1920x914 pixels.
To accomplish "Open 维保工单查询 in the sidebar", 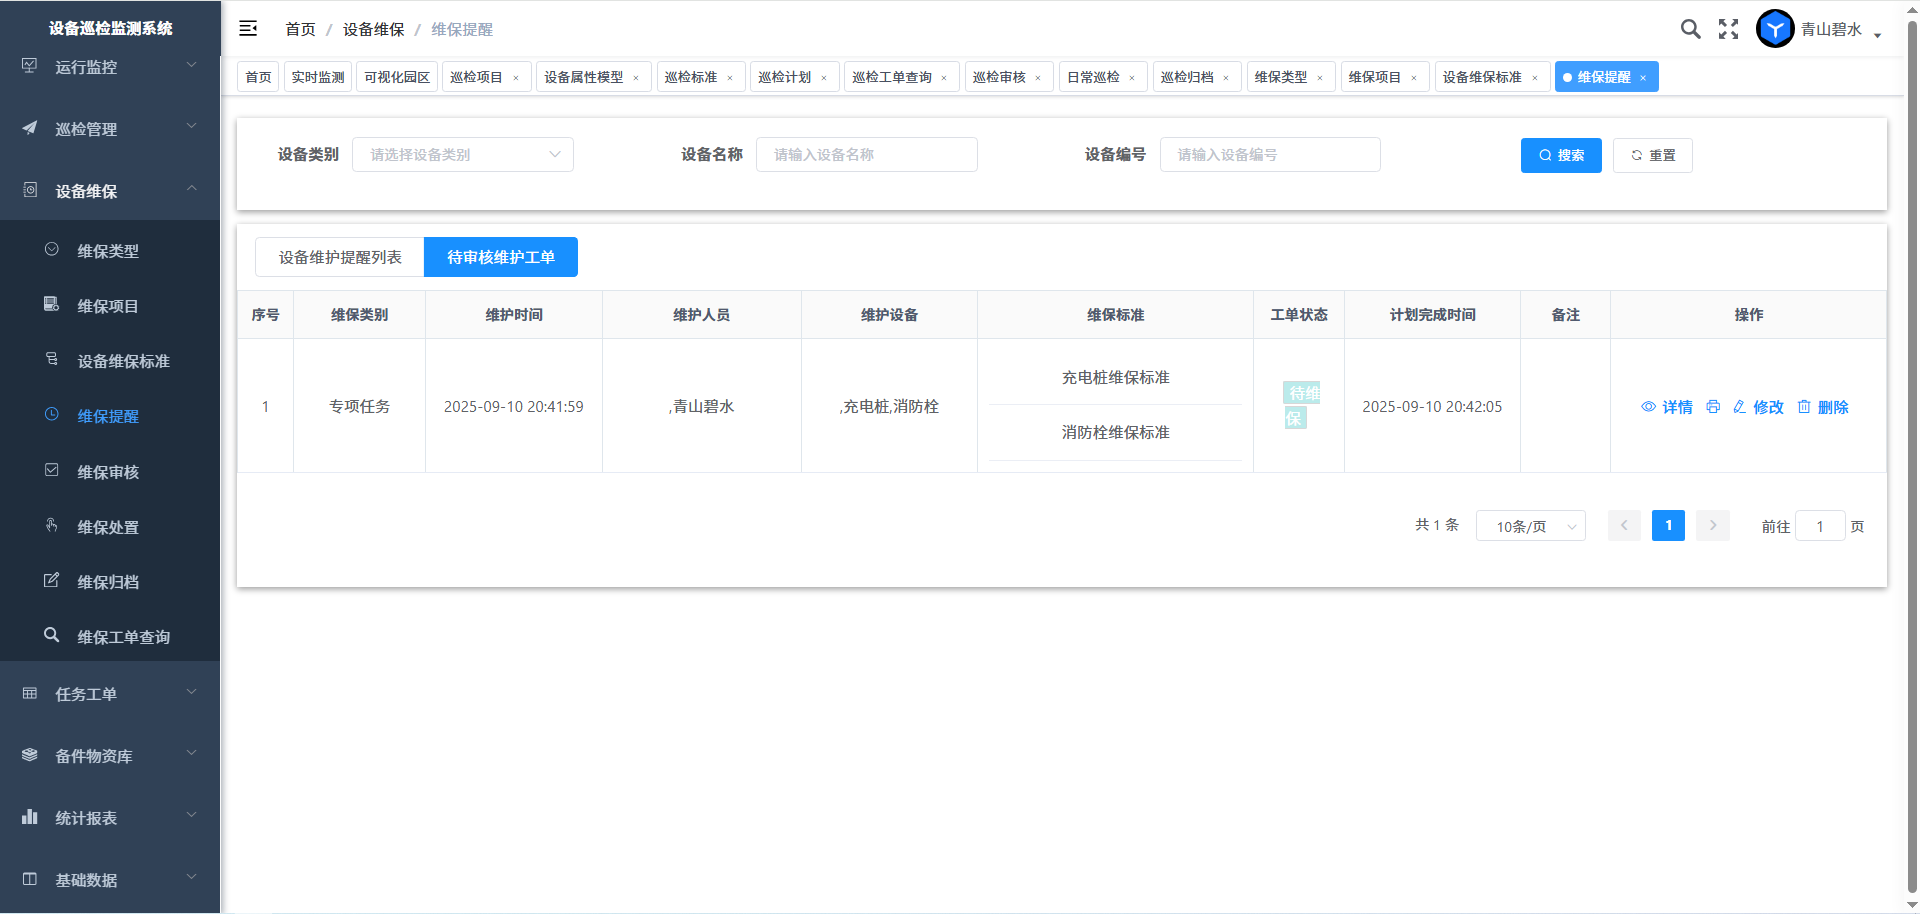I will [x=123, y=637].
